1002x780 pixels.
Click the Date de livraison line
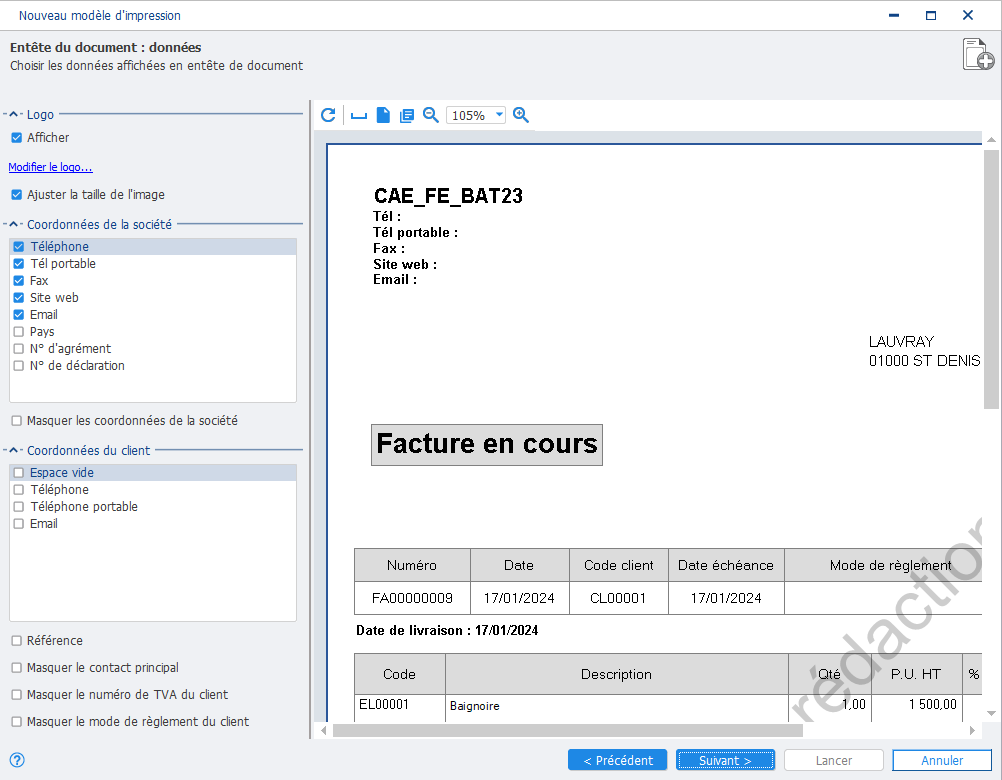(447, 631)
